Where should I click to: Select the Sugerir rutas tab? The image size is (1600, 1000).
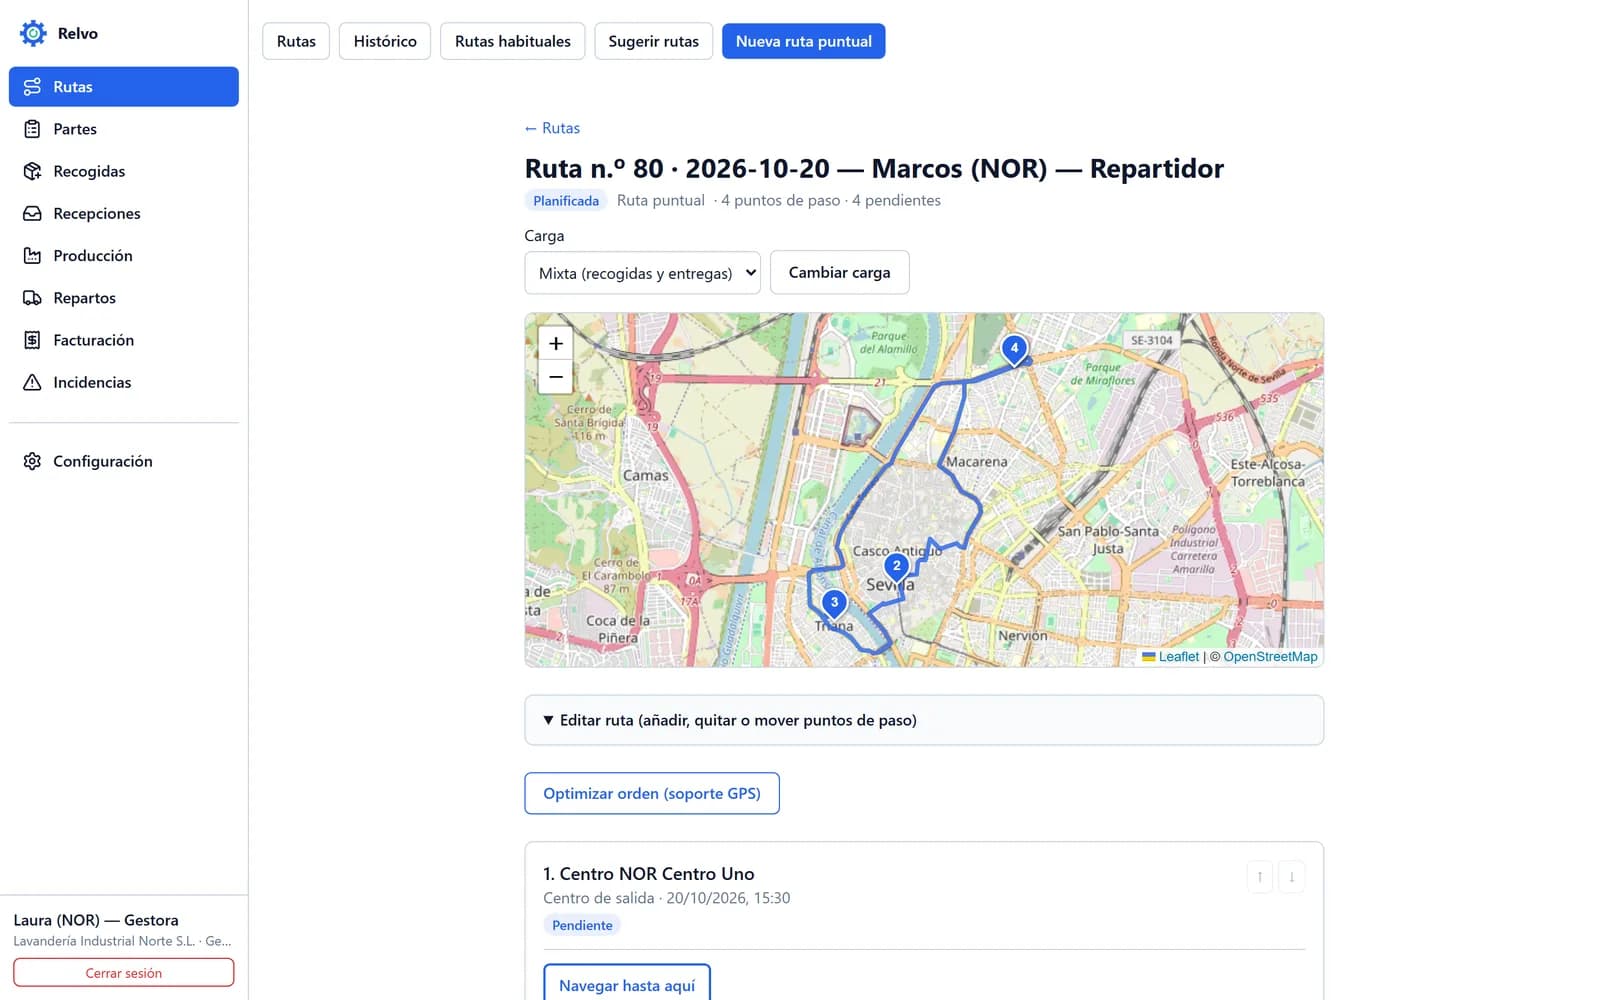(x=654, y=41)
